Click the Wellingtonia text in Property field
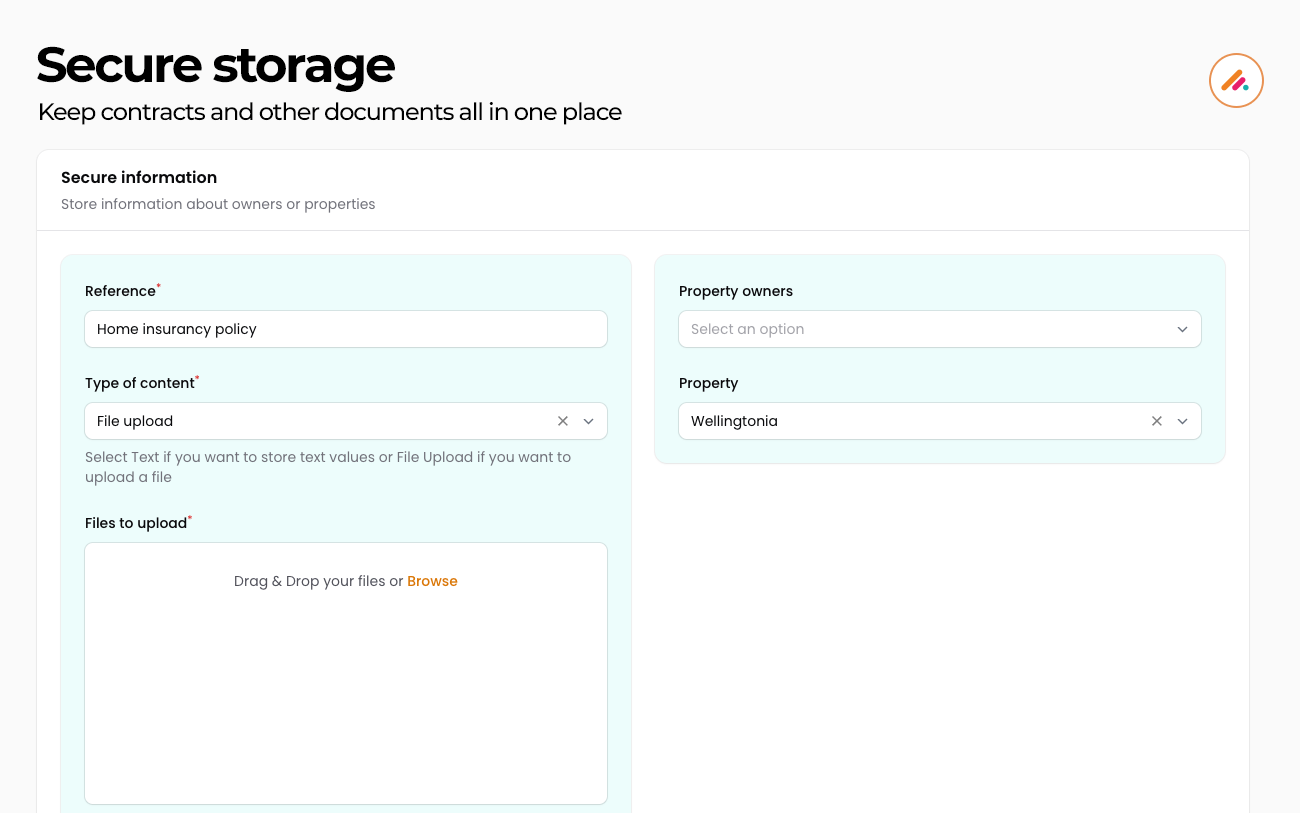The image size is (1300, 813). tap(734, 421)
